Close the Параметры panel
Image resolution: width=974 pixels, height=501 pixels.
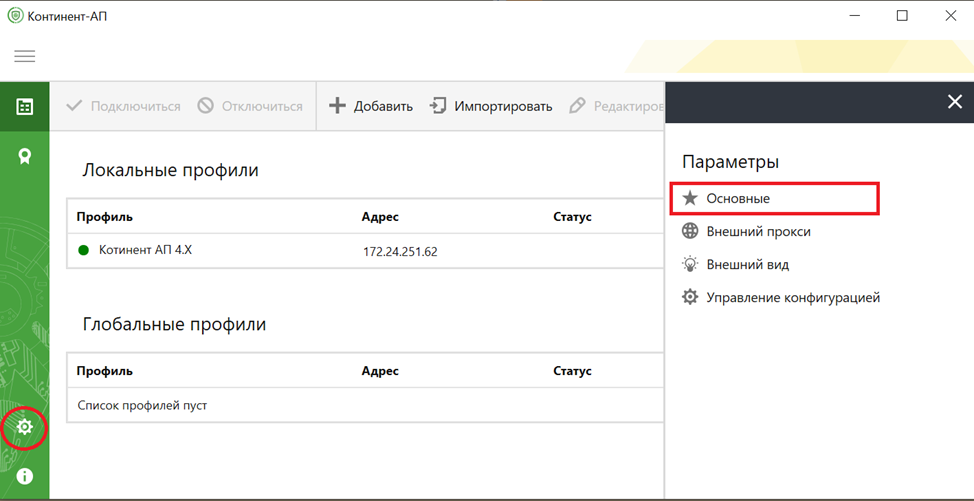(954, 102)
